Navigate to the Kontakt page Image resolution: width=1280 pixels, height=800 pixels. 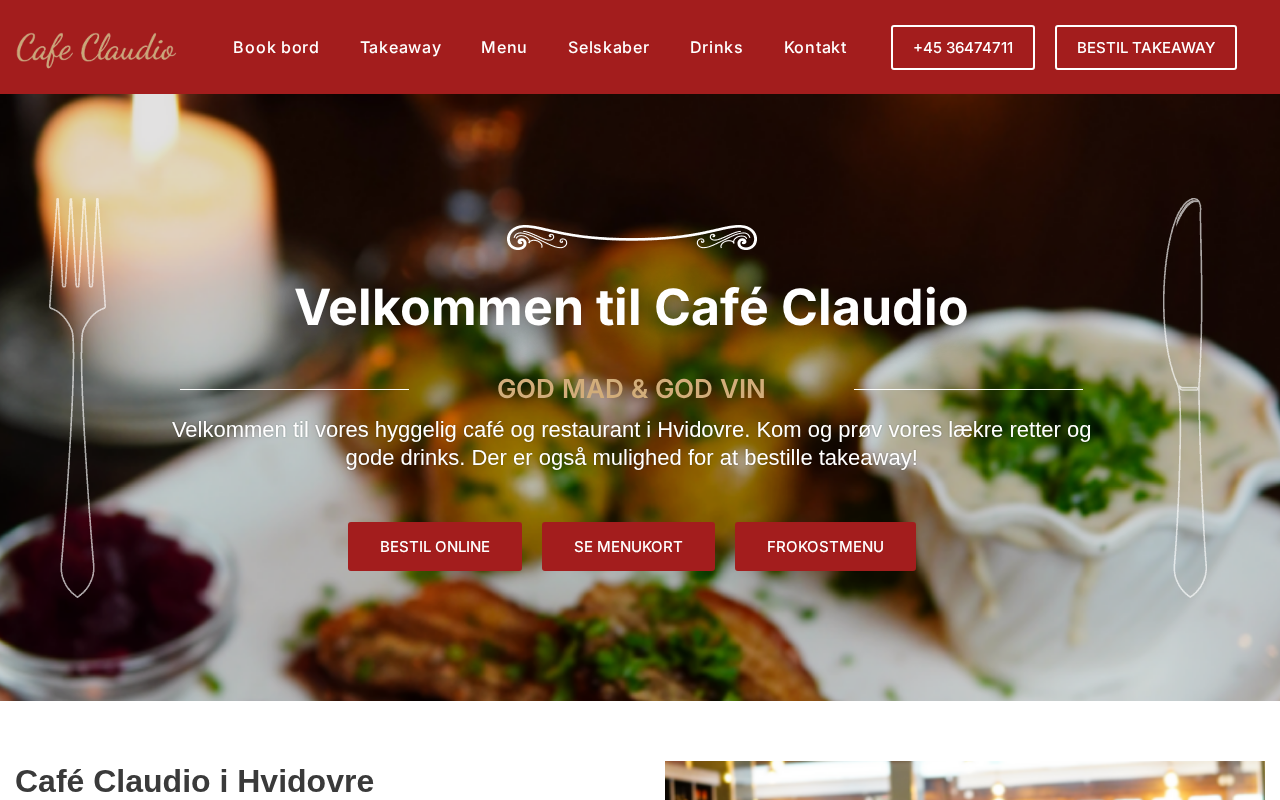tap(815, 47)
